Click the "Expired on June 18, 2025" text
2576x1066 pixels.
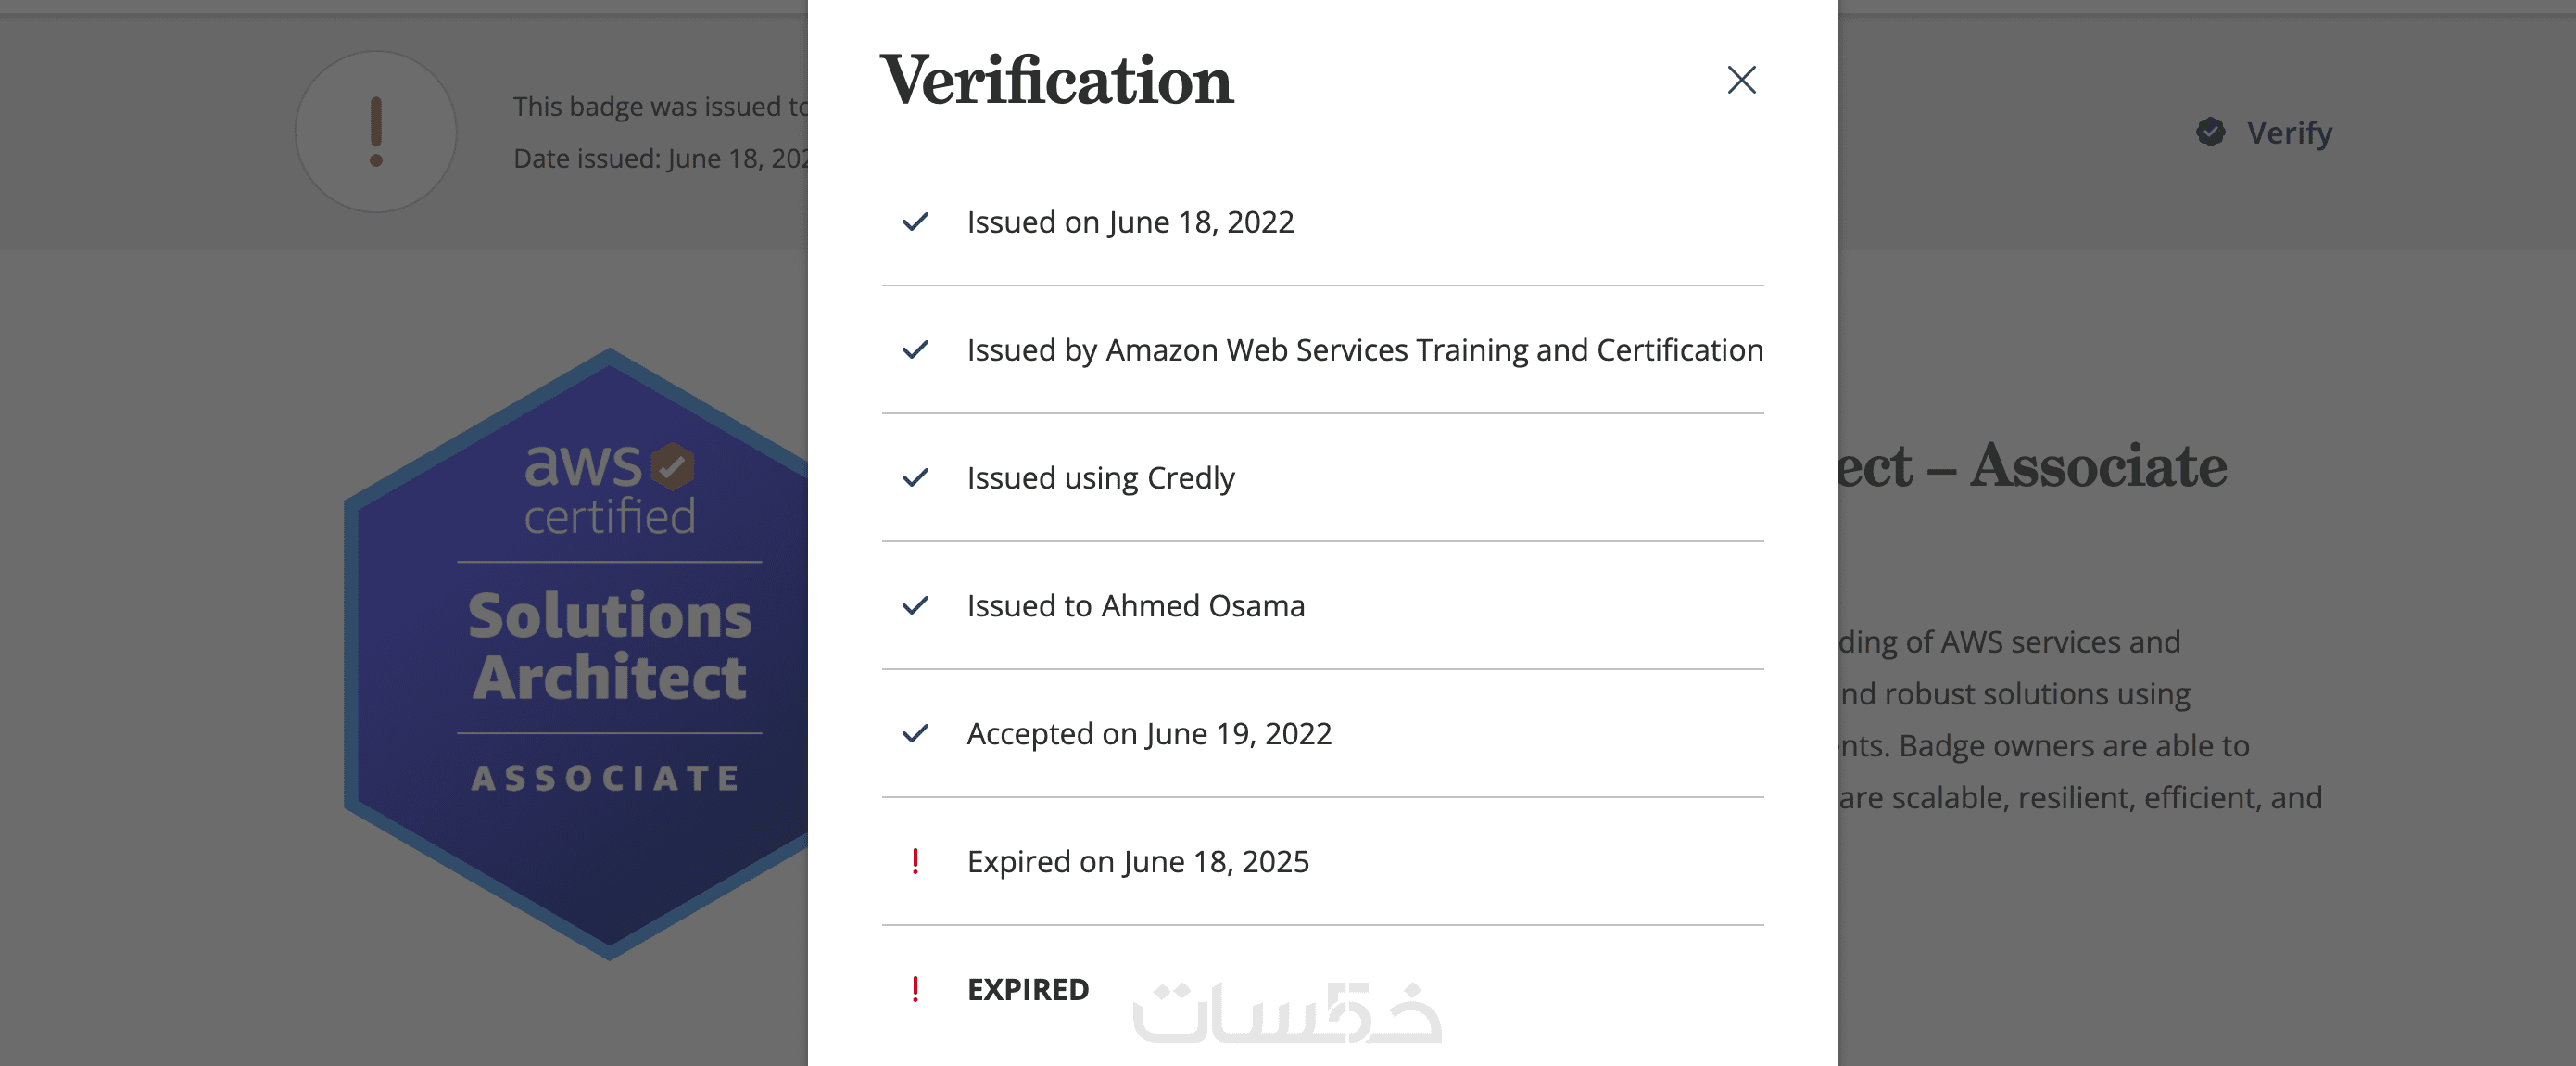point(1137,861)
